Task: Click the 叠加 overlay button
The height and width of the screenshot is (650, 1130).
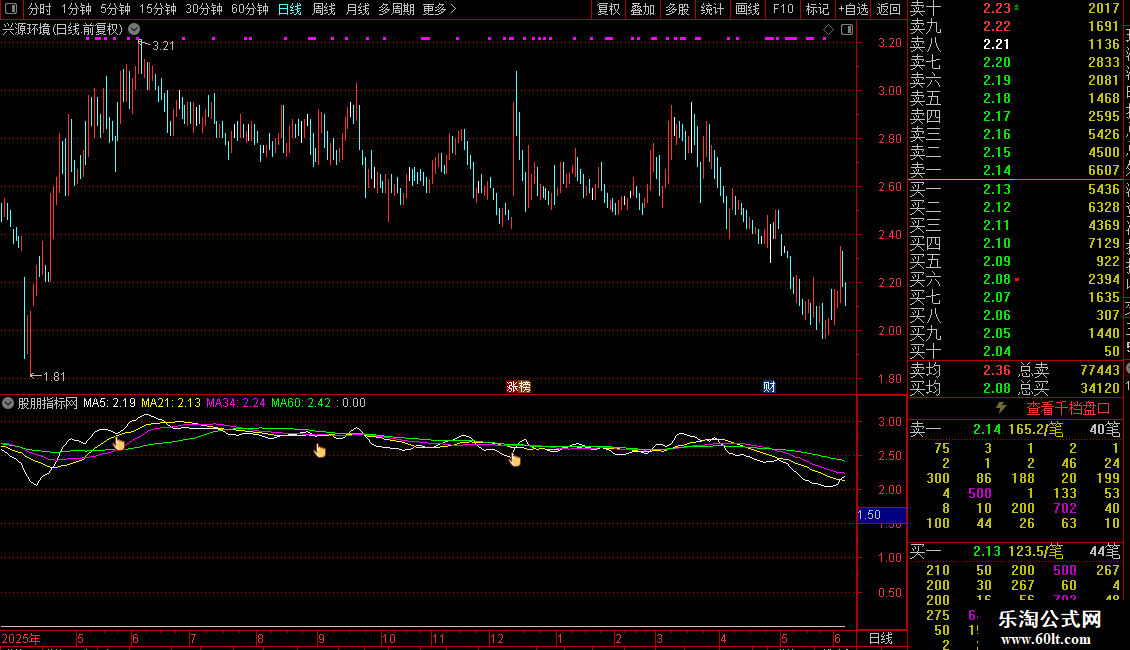Action: (x=642, y=9)
